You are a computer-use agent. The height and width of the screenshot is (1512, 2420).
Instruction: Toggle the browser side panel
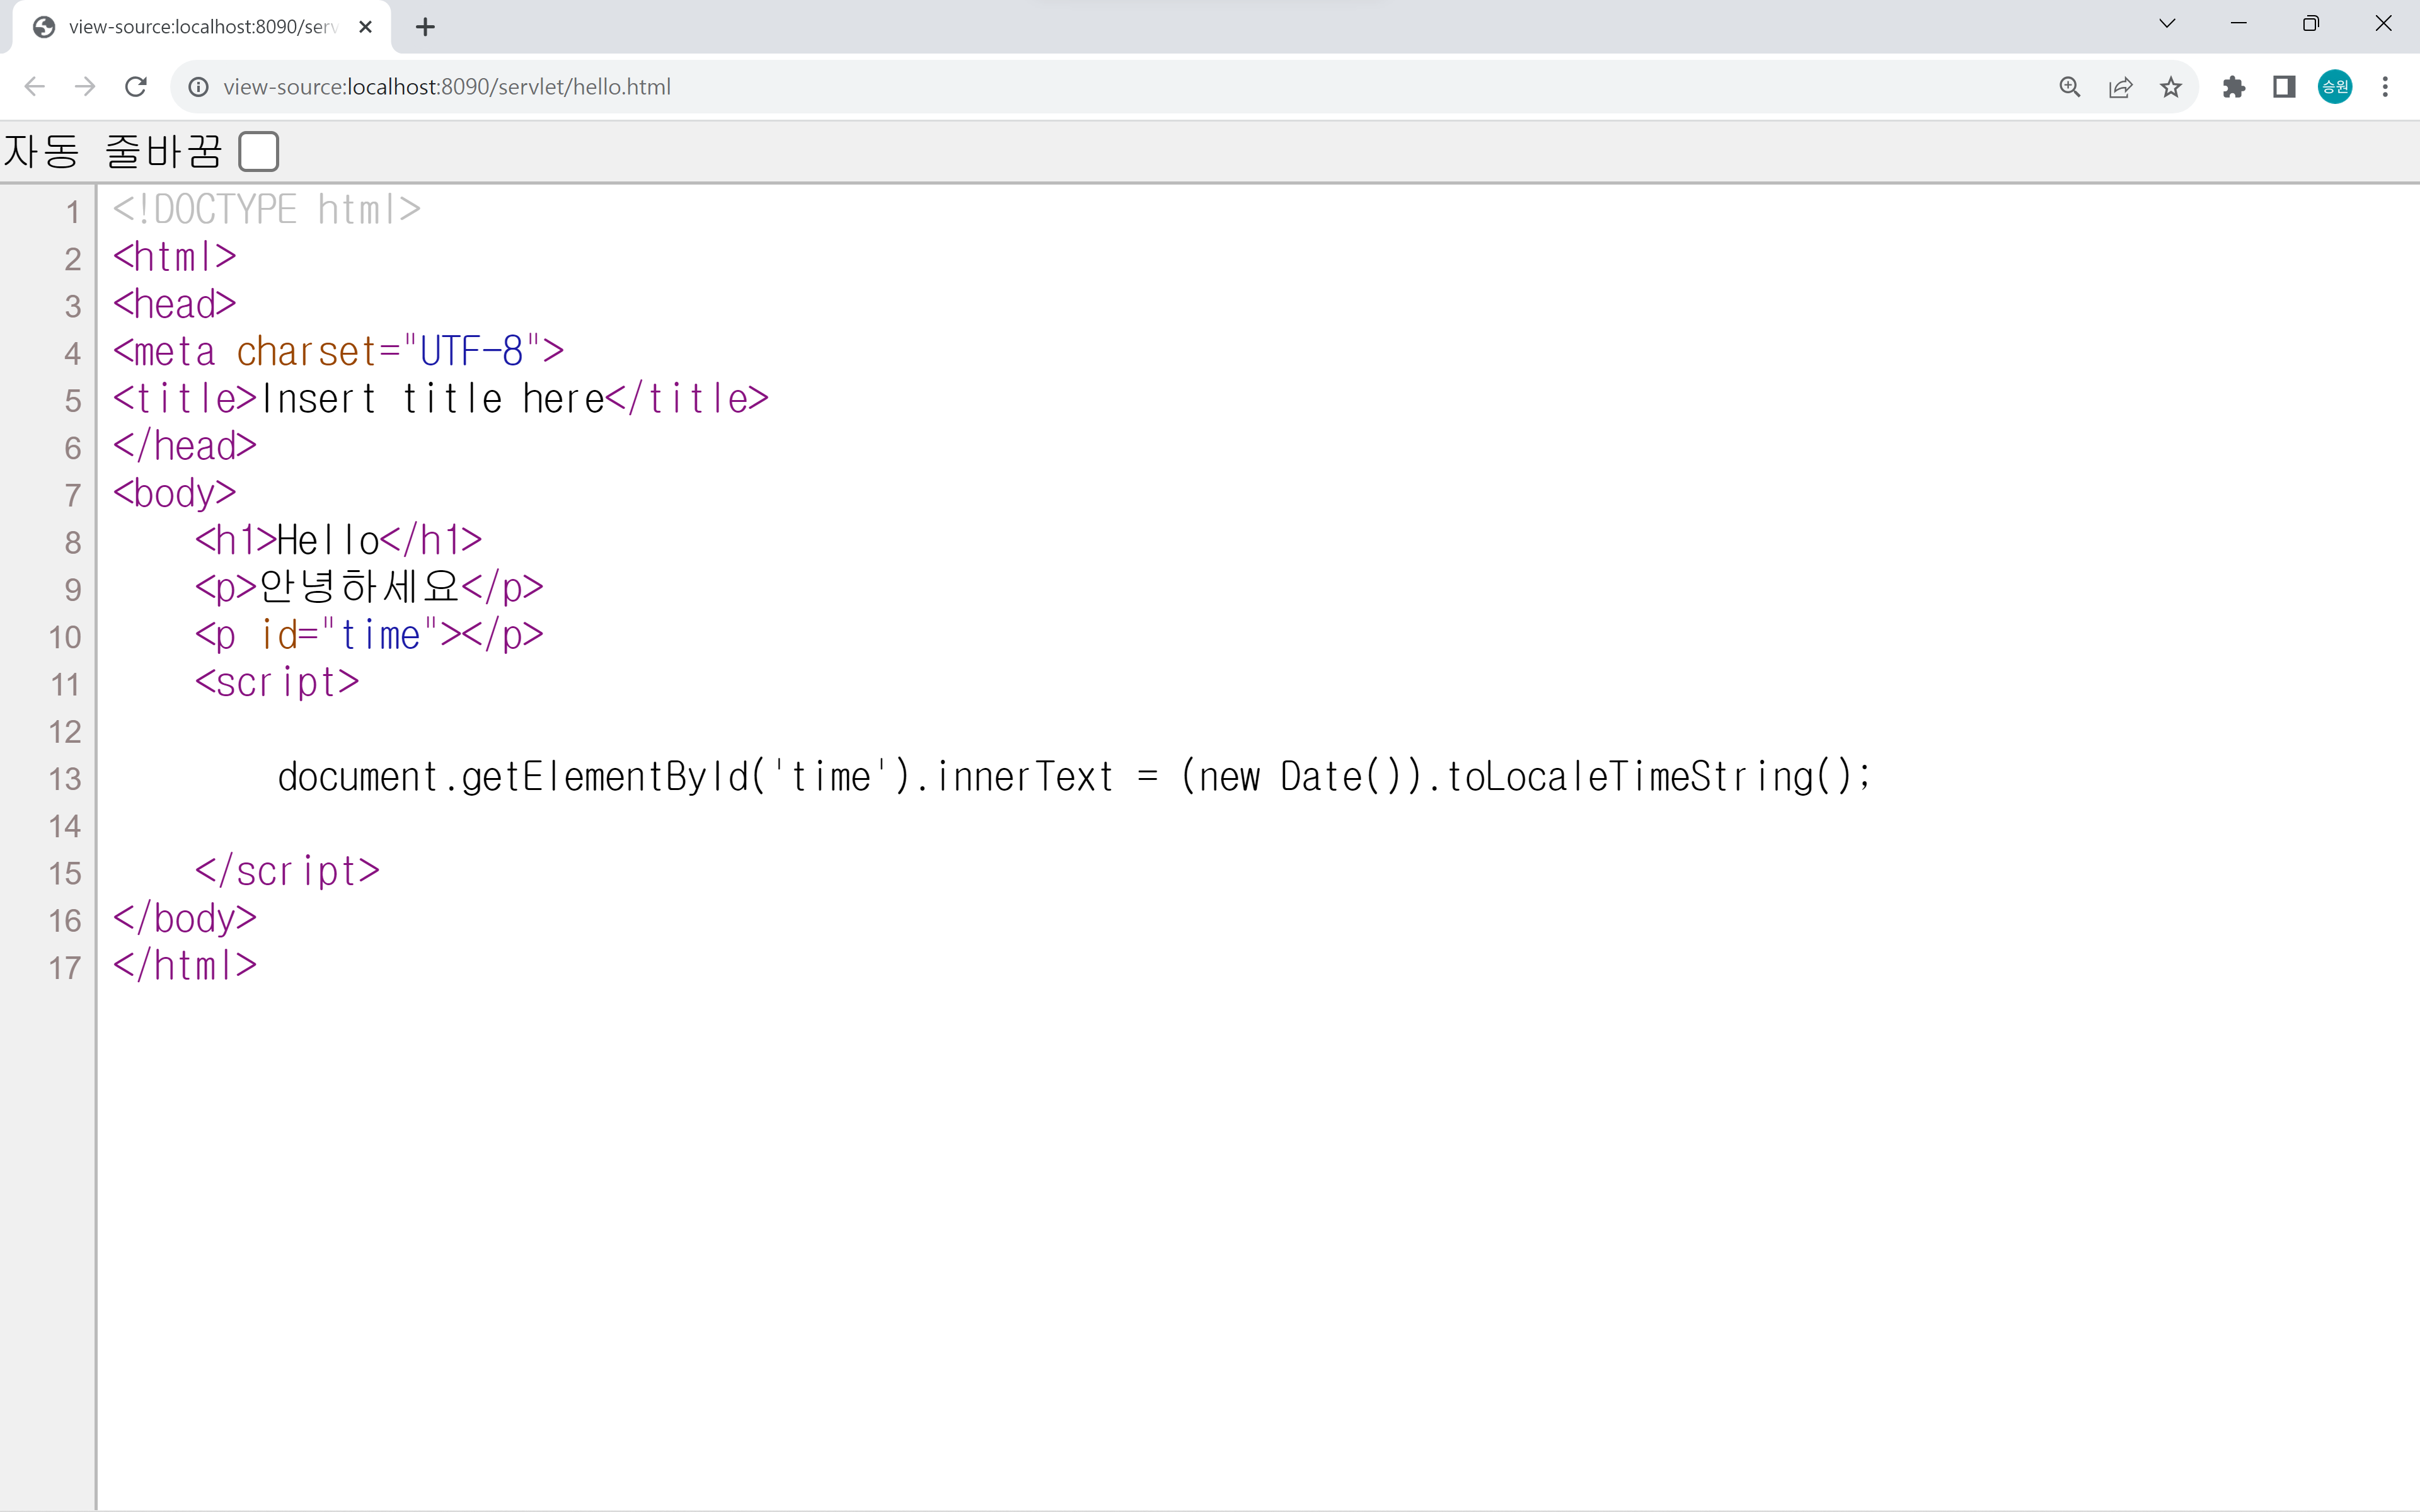[x=2284, y=87]
